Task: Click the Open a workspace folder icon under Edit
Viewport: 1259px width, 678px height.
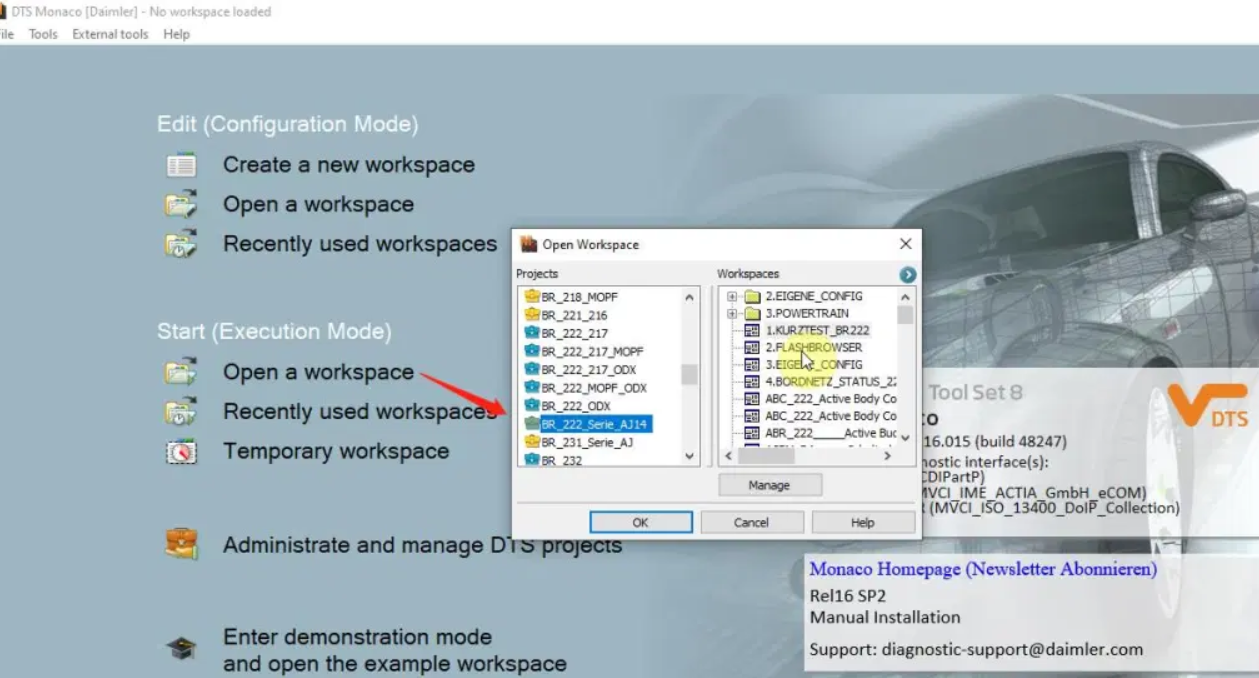Action: click(x=181, y=205)
